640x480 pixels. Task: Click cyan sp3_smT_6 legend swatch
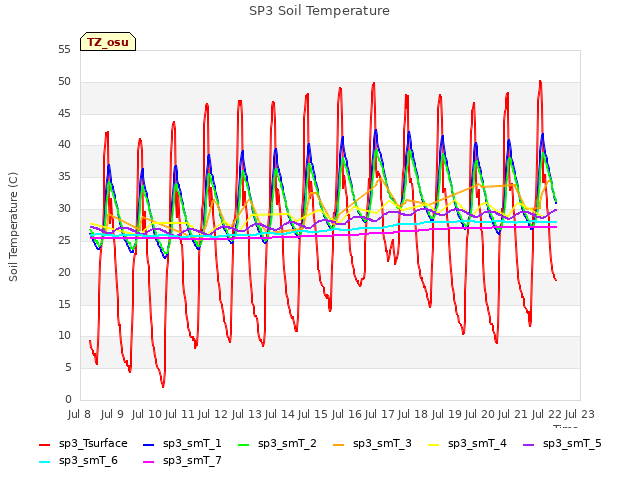pos(44,462)
